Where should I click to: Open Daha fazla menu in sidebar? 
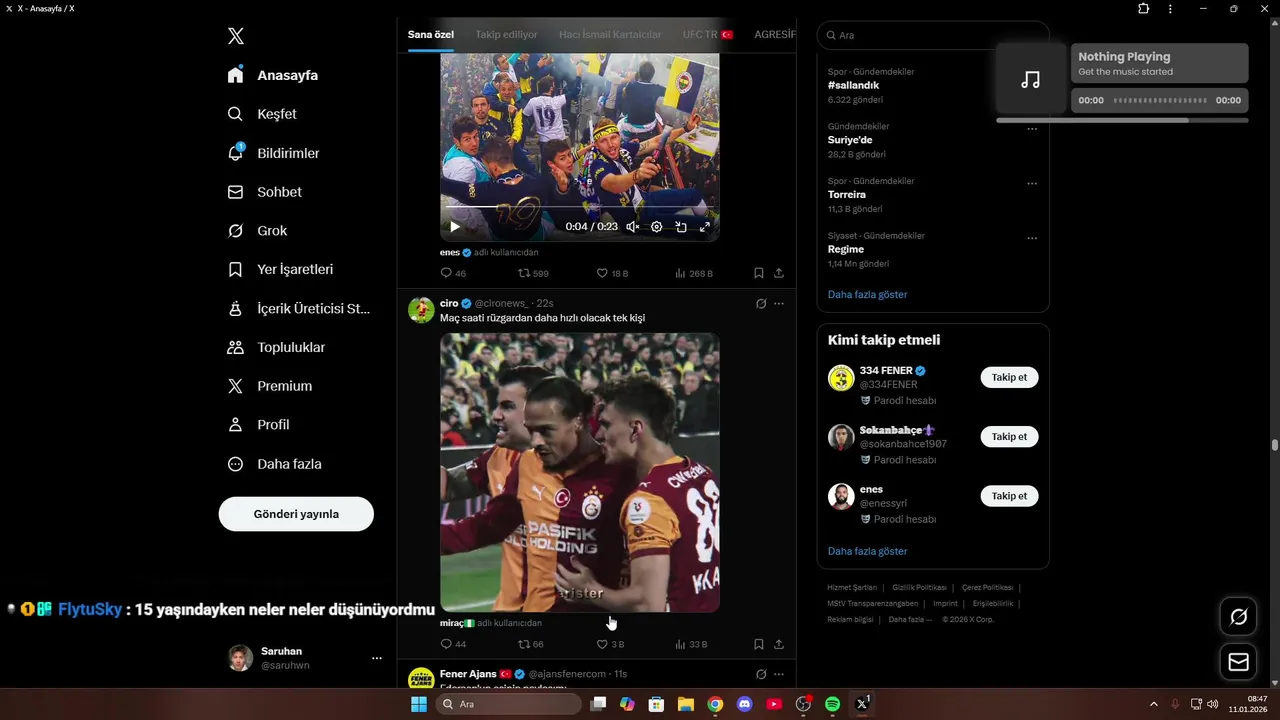tap(275, 464)
